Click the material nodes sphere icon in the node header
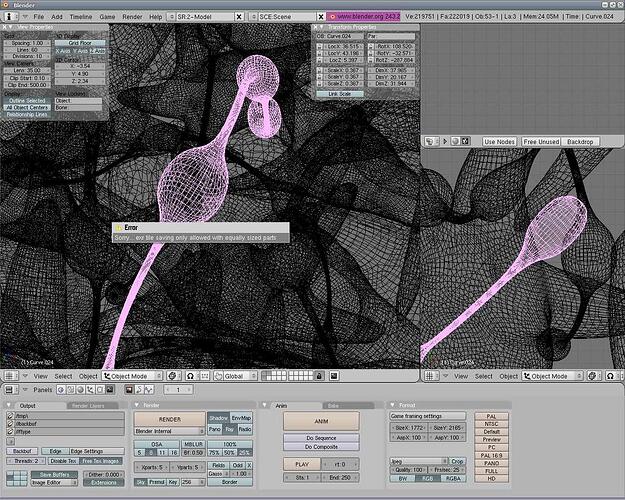625x500 pixels. coord(456,141)
